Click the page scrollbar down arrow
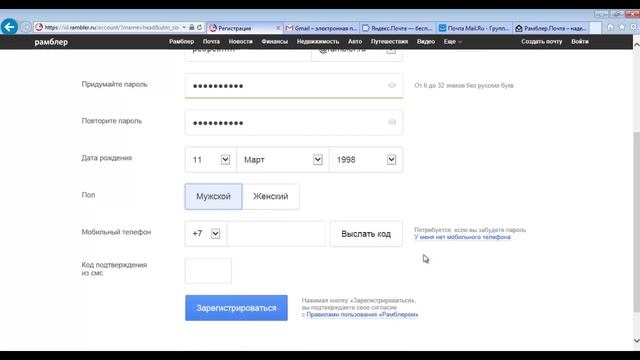The width and height of the screenshot is (640, 360). coord(636,341)
